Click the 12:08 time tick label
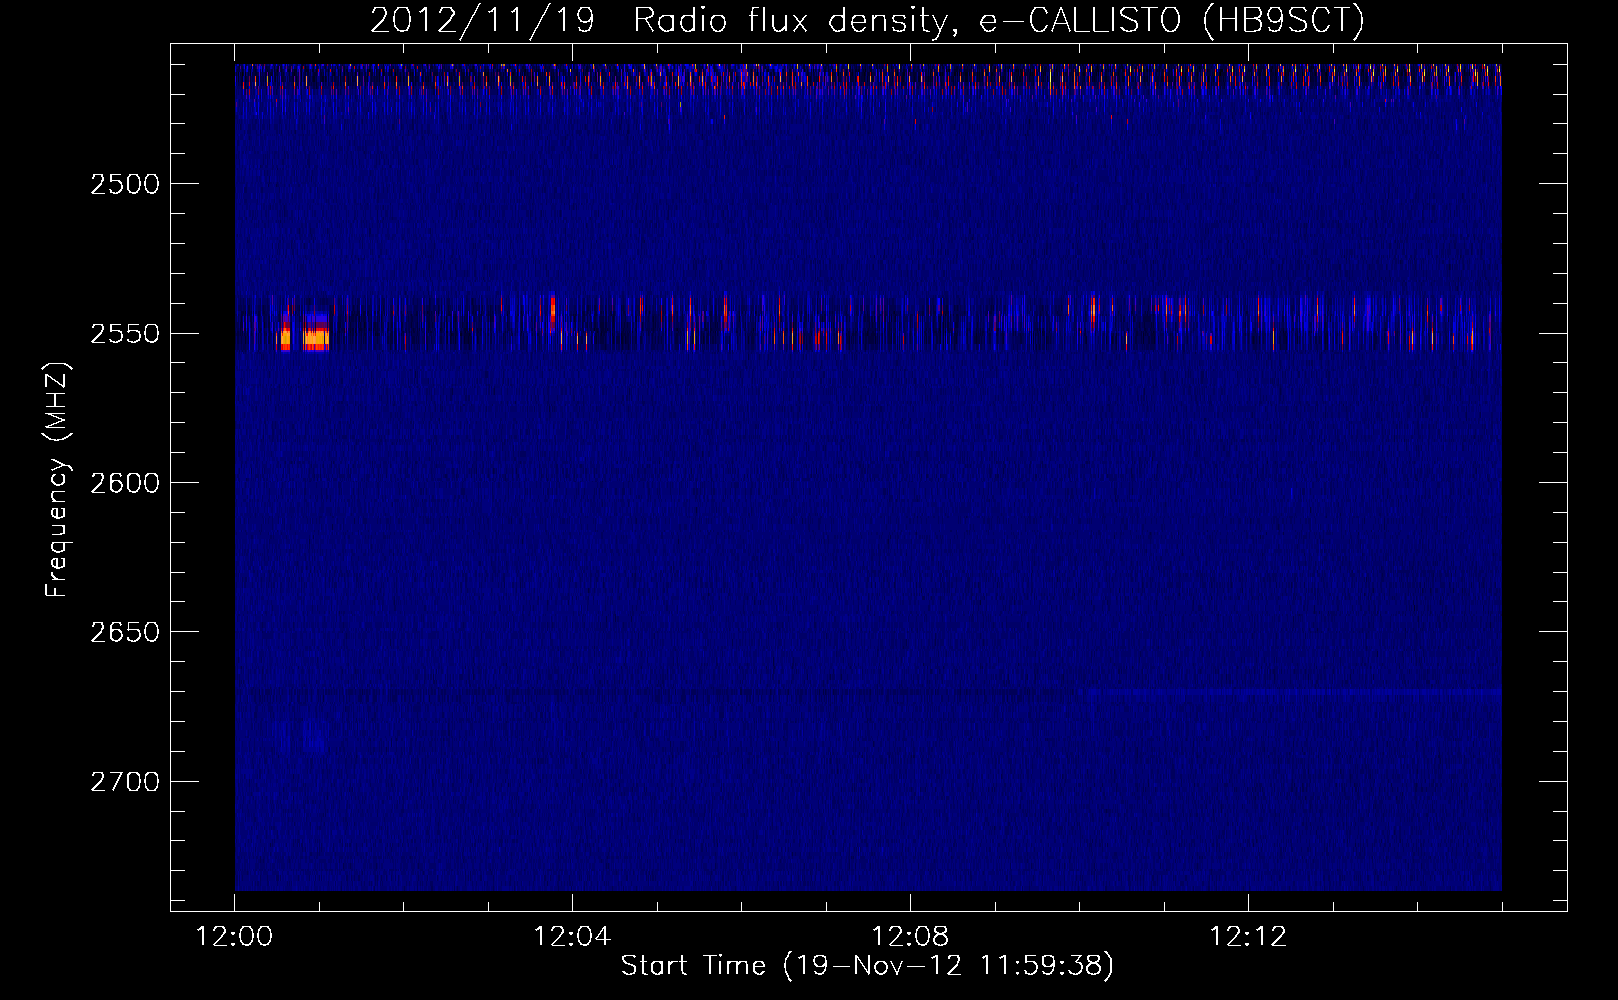Screen dimensions: 1618x1000 910,937
